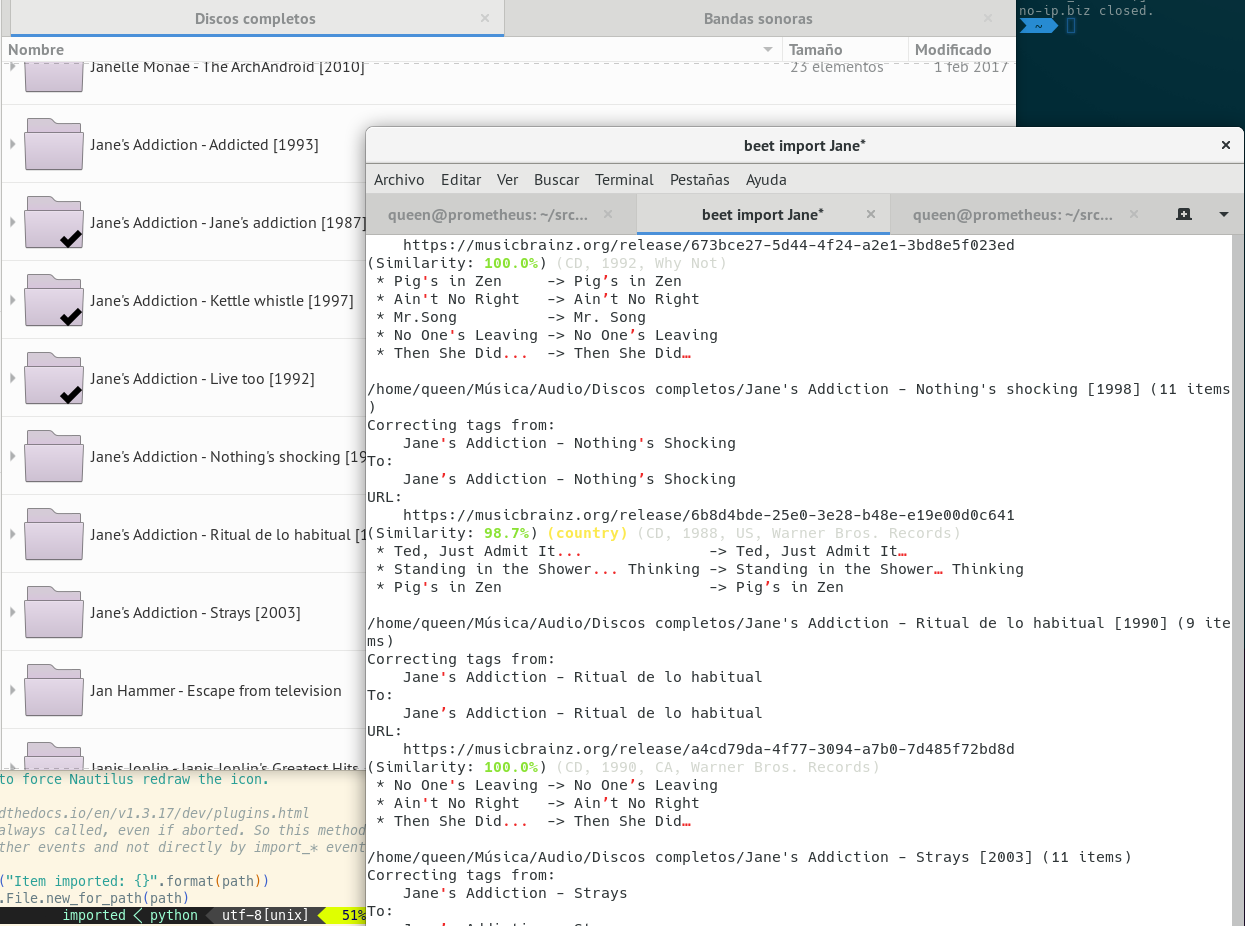Click "Jane's Addiction - Addicted [1993]" folder name
The width and height of the screenshot is (1245, 926).
point(204,145)
